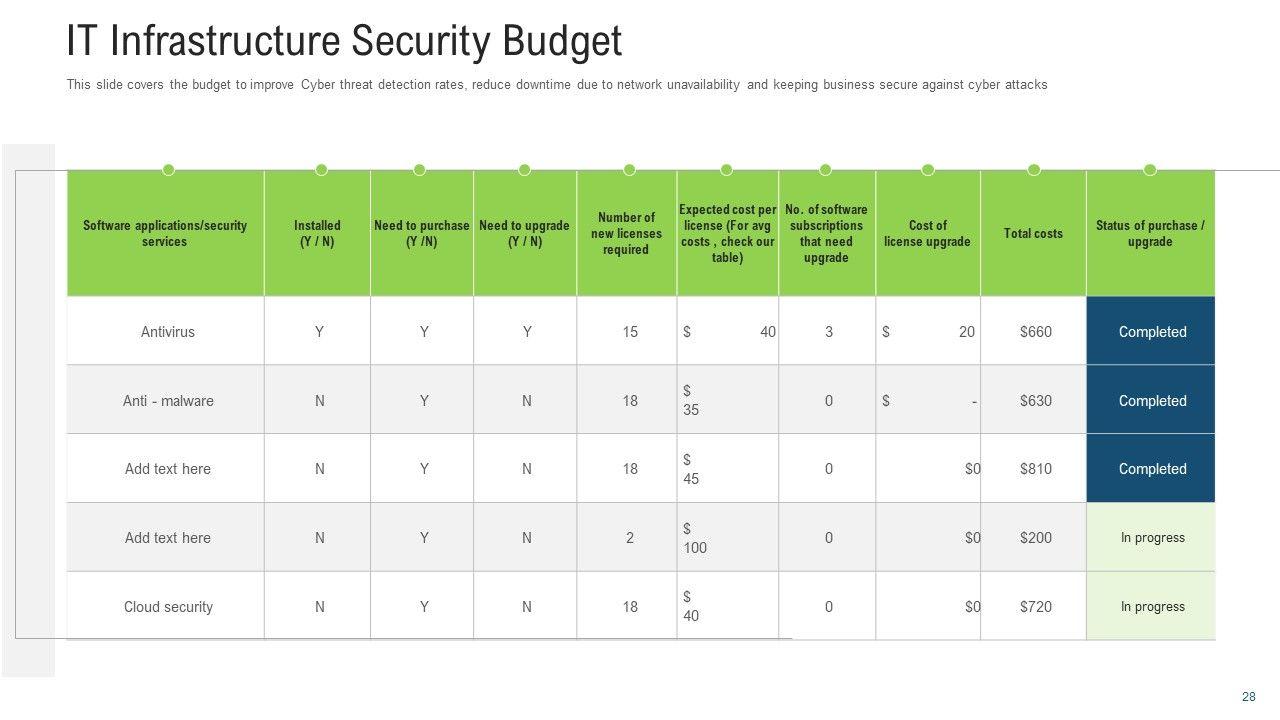Viewport: 1280px width, 720px height.
Task: Select the Software applications/security services header cell
Action: [165, 234]
